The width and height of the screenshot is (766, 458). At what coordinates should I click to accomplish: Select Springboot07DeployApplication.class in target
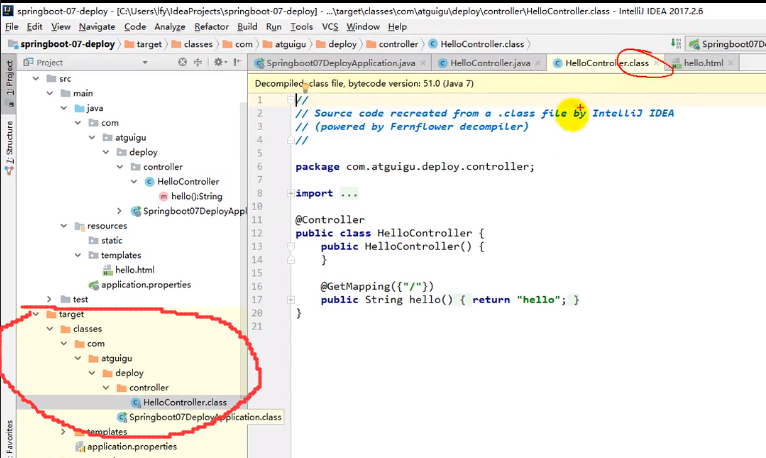[199, 417]
